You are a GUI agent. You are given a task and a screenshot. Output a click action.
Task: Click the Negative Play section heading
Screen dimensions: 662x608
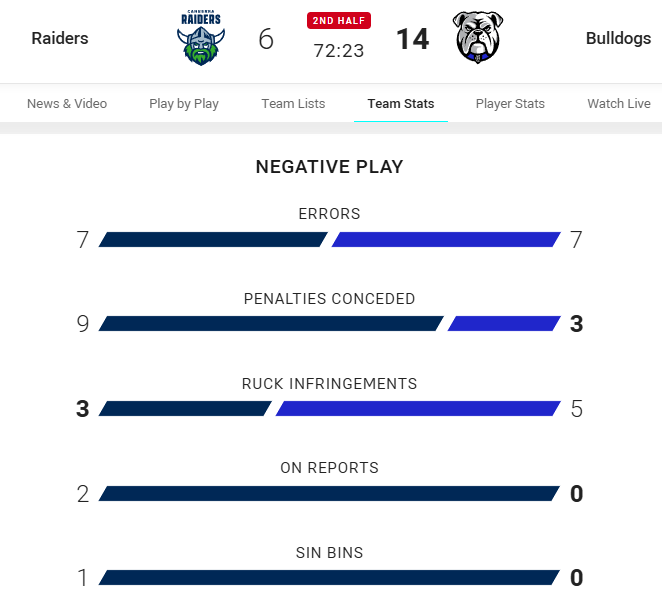point(329,167)
